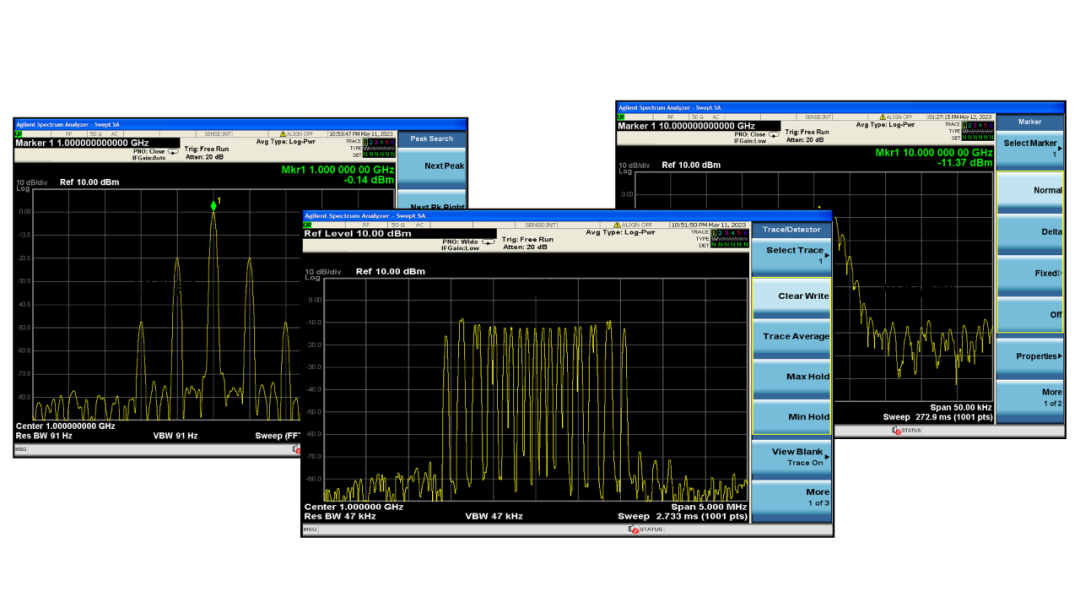Click VBW 91 Hz annotation

[175, 436]
